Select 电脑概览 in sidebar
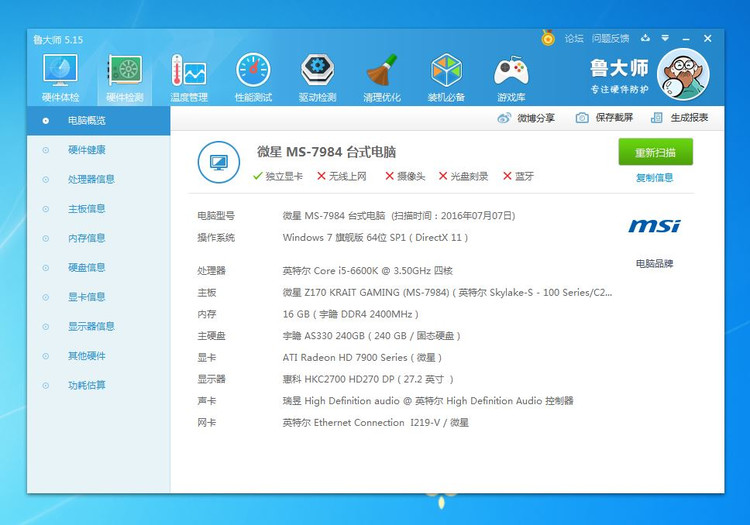 [x=99, y=120]
